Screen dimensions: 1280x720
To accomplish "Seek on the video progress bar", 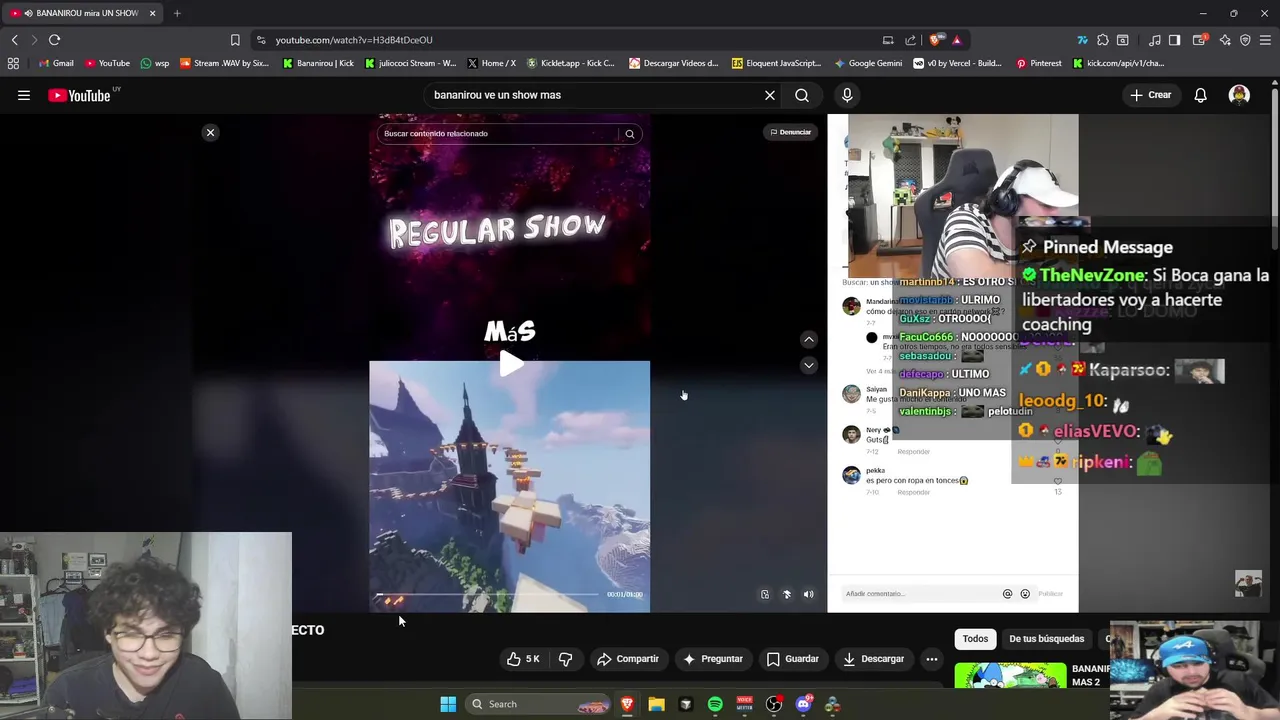I will click(490, 594).
